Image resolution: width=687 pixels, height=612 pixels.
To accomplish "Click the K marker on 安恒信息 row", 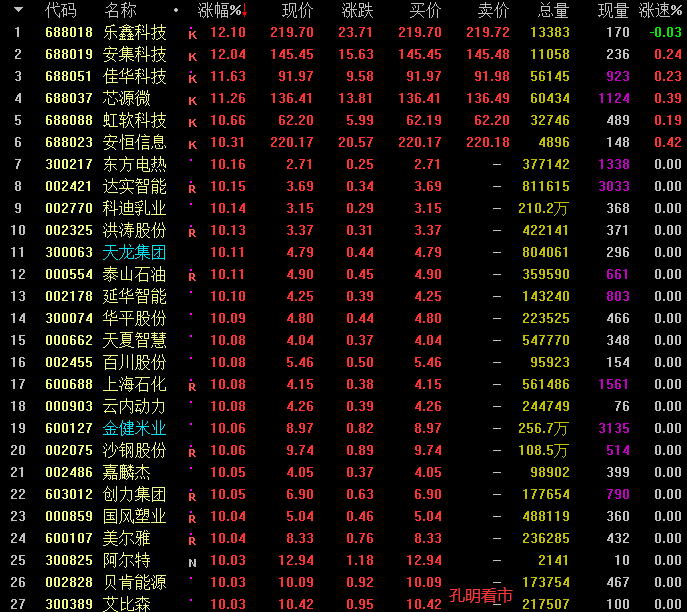I will 192,144.
